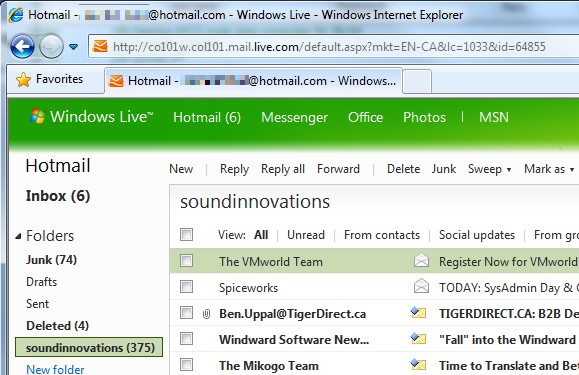
Task: Open the Deleted (4) folder
Action: point(58,326)
